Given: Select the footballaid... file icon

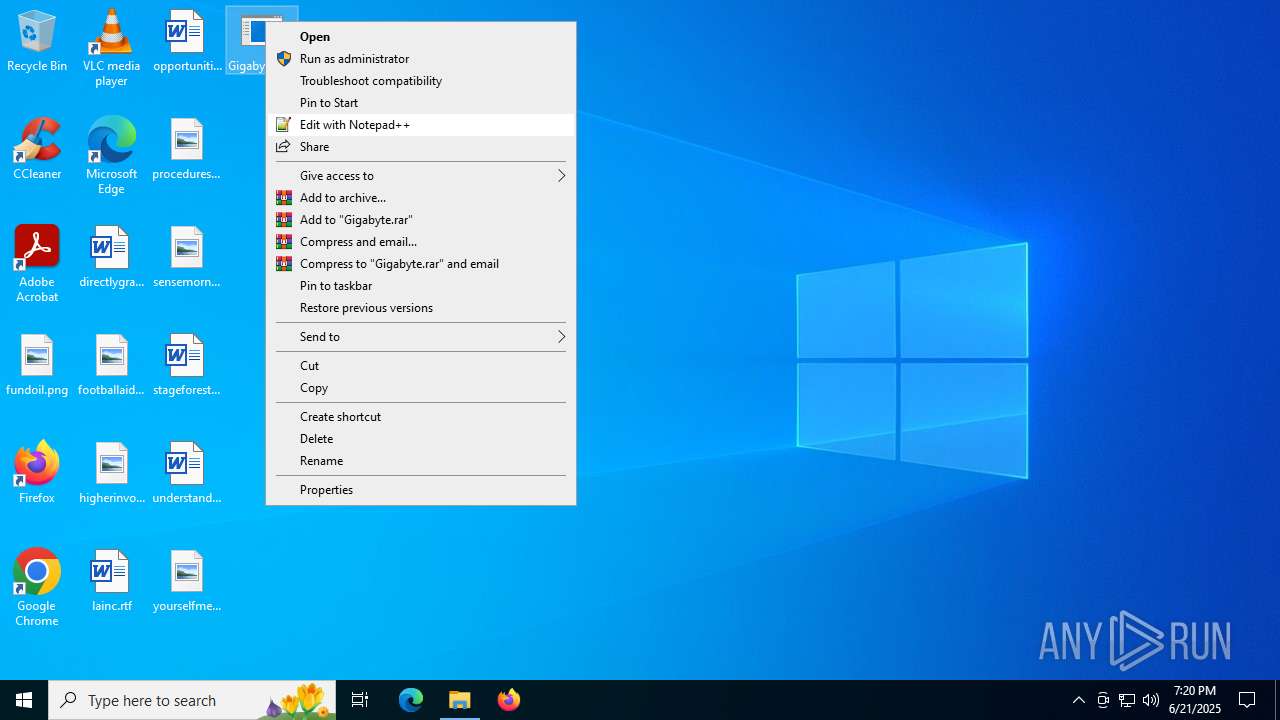Looking at the screenshot, I should [111, 366].
